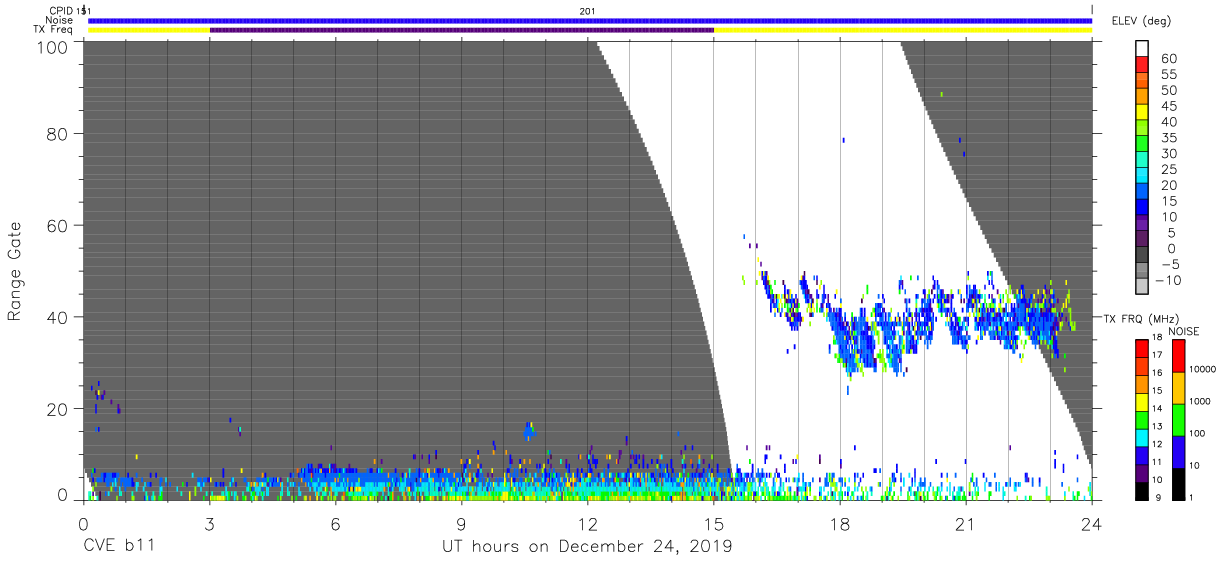The image size is (1228, 567).
Task: Click the 'CPID' label at top left
Action: pos(60,10)
